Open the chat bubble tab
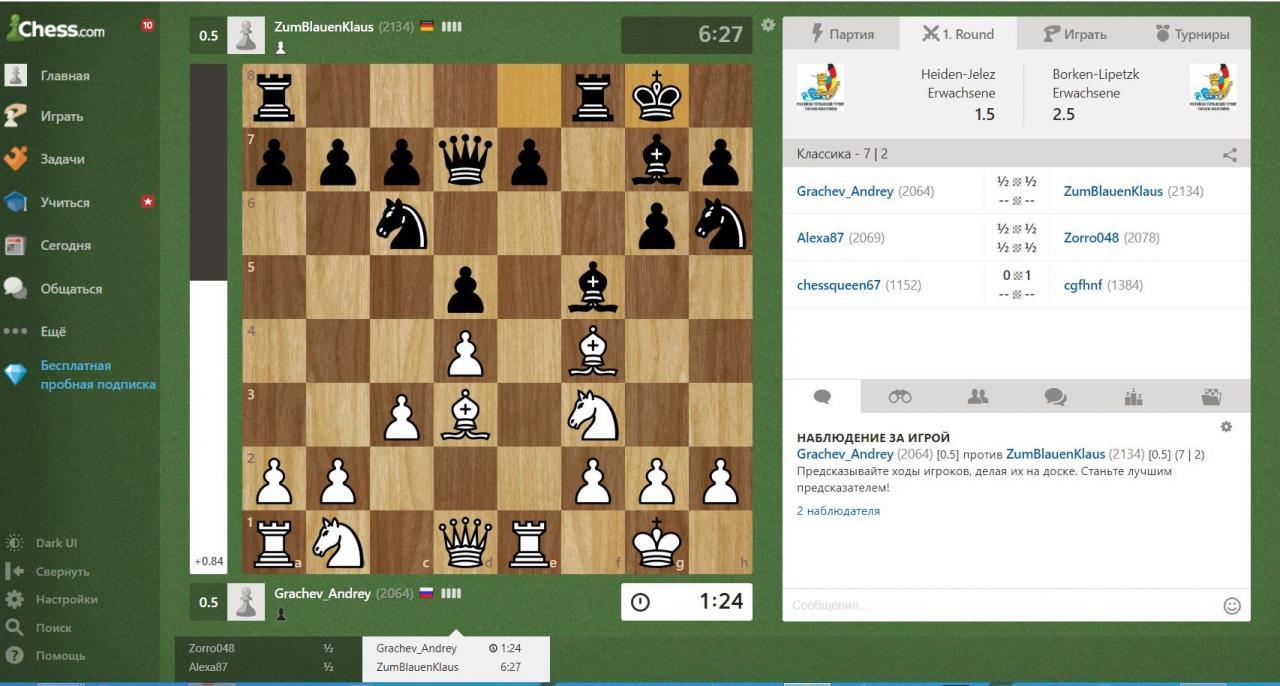1280x686 pixels. [822, 397]
